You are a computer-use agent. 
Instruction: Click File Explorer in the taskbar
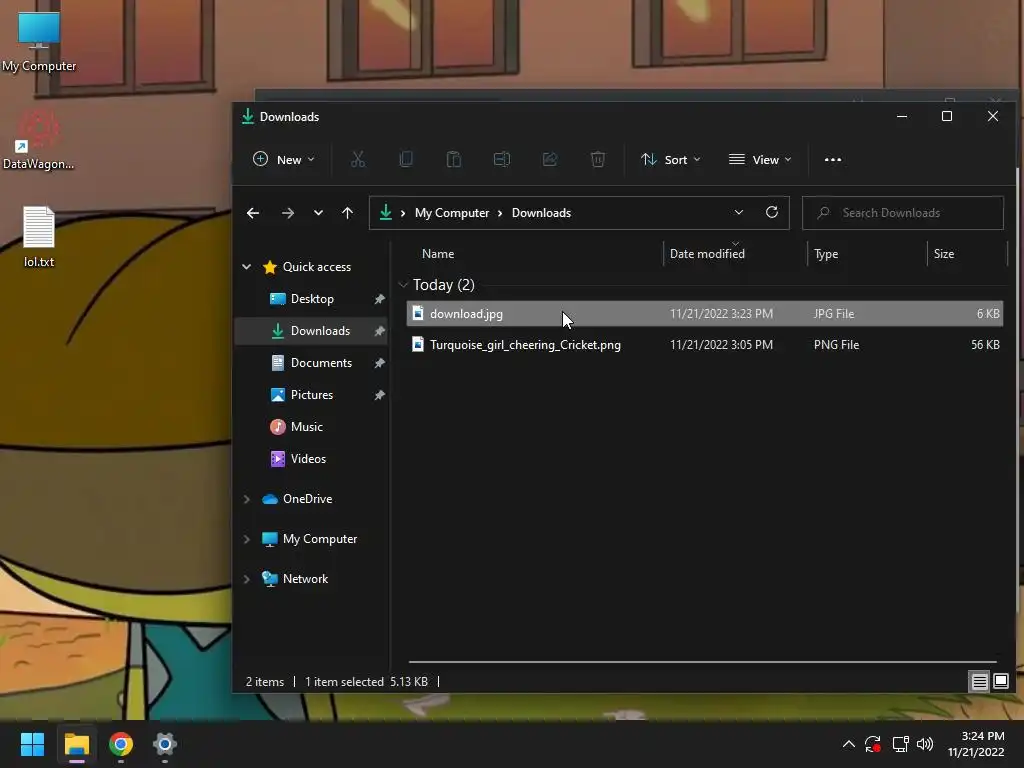pyautogui.click(x=76, y=744)
